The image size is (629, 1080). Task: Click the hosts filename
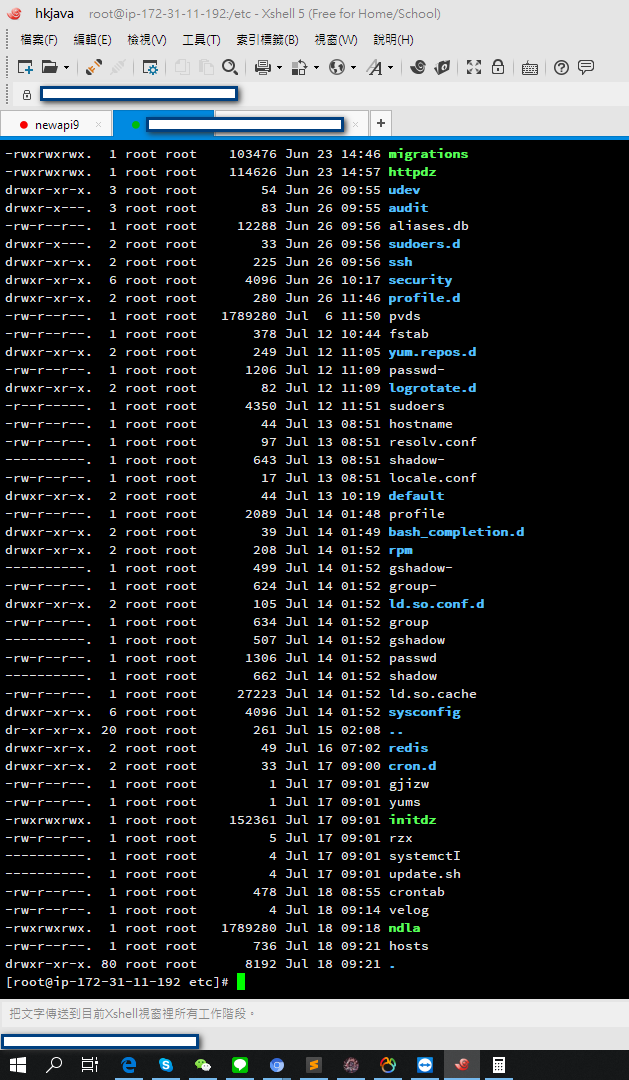pos(409,946)
